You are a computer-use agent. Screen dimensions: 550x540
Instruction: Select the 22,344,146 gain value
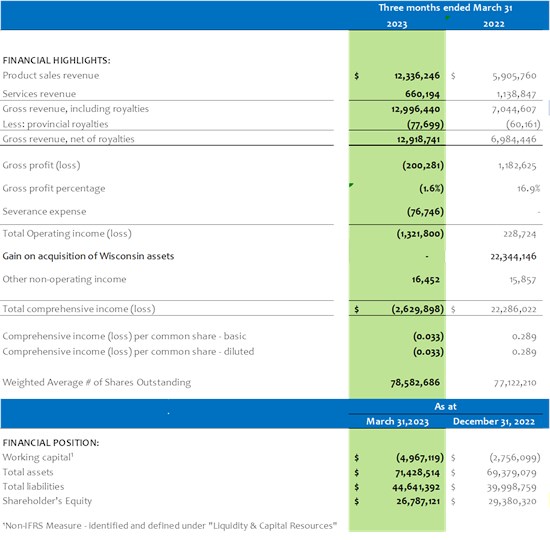coord(513,256)
